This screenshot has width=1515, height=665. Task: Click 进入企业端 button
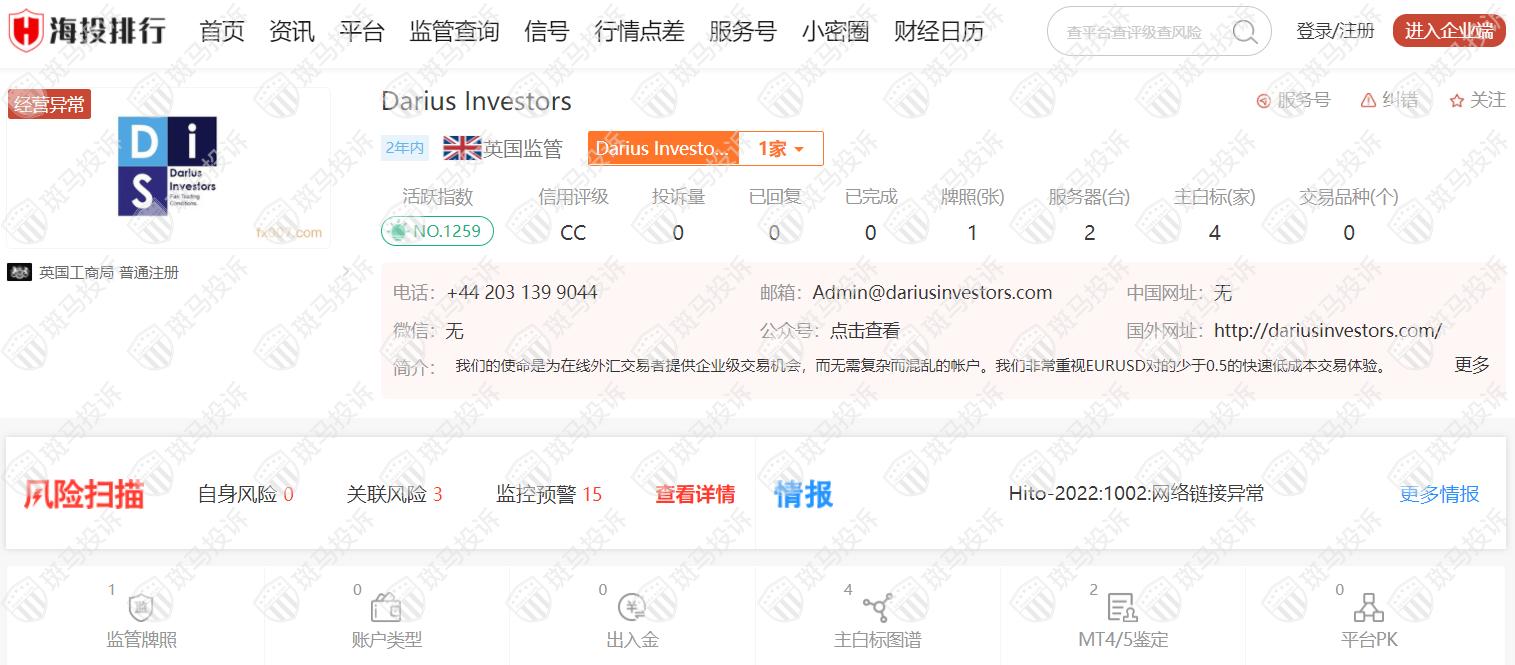coord(1449,31)
